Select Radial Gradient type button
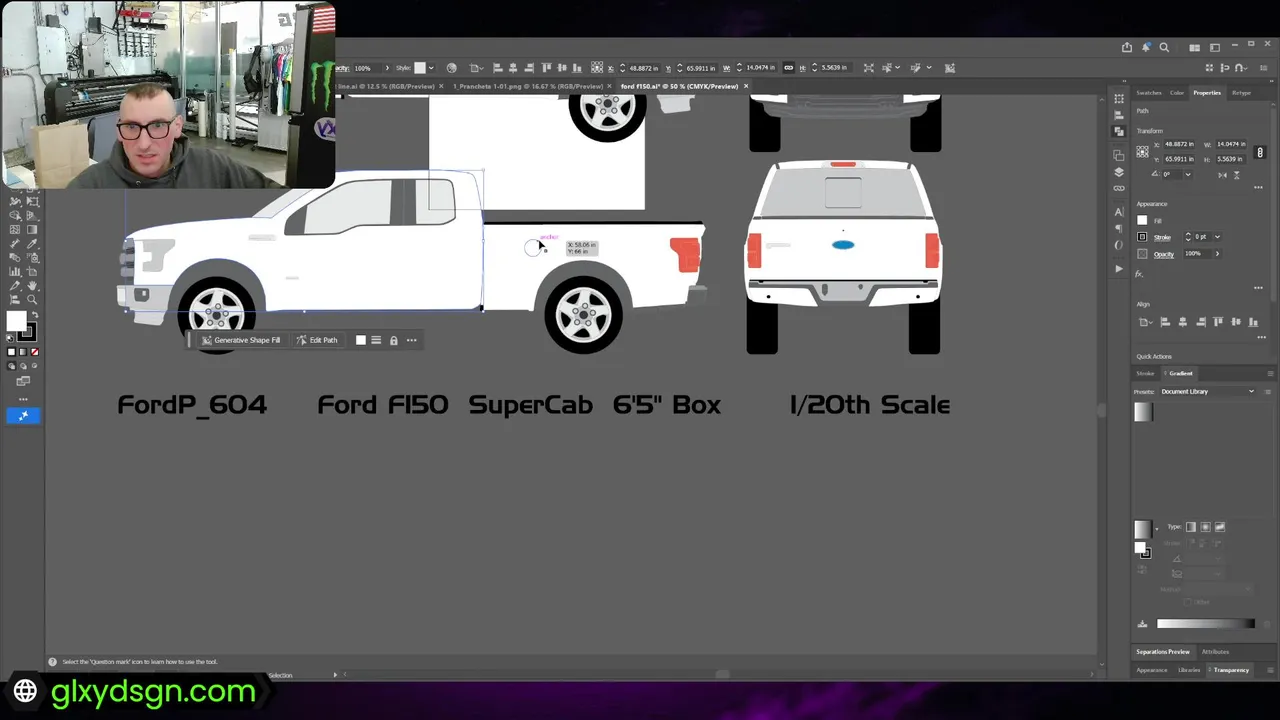This screenshot has width=1280, height=720. (1205, 527)
